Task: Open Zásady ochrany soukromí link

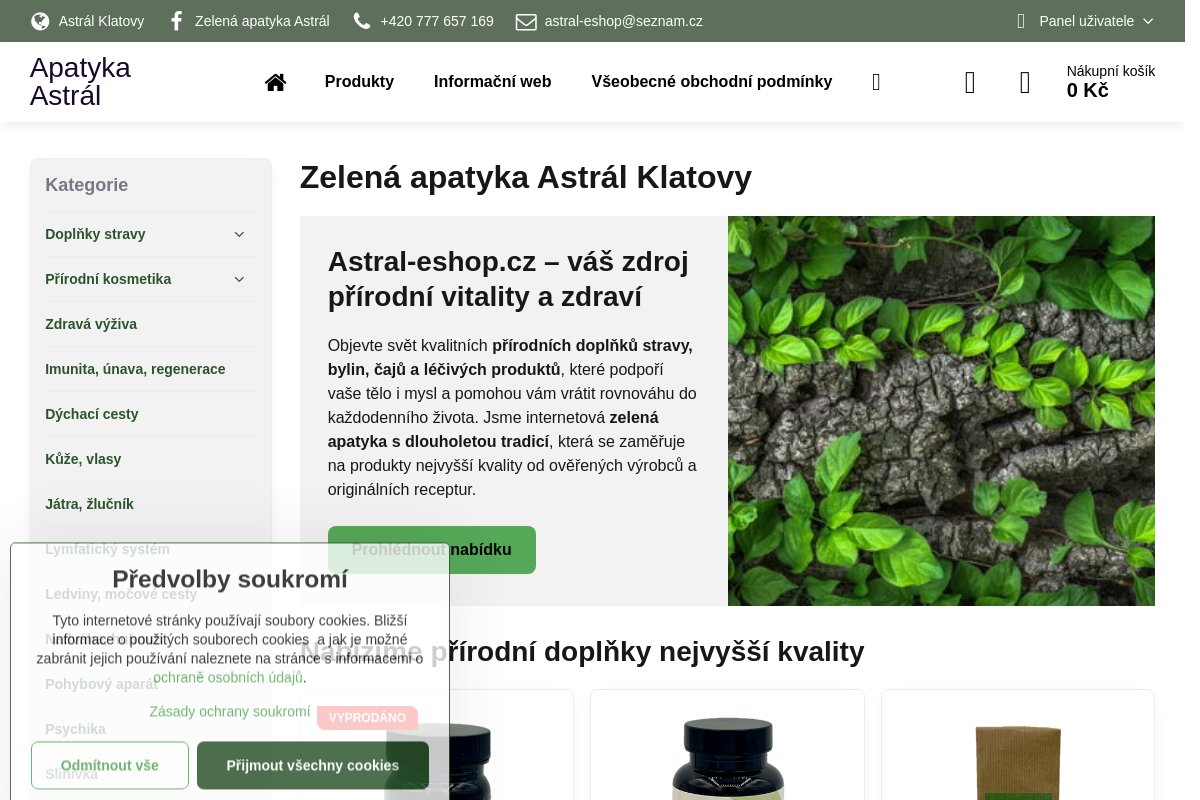Action: coord(230,712)
